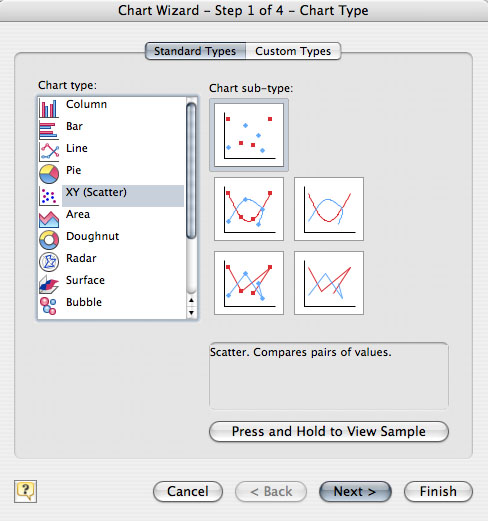Open help with the question mark icon

pos(25,491)
